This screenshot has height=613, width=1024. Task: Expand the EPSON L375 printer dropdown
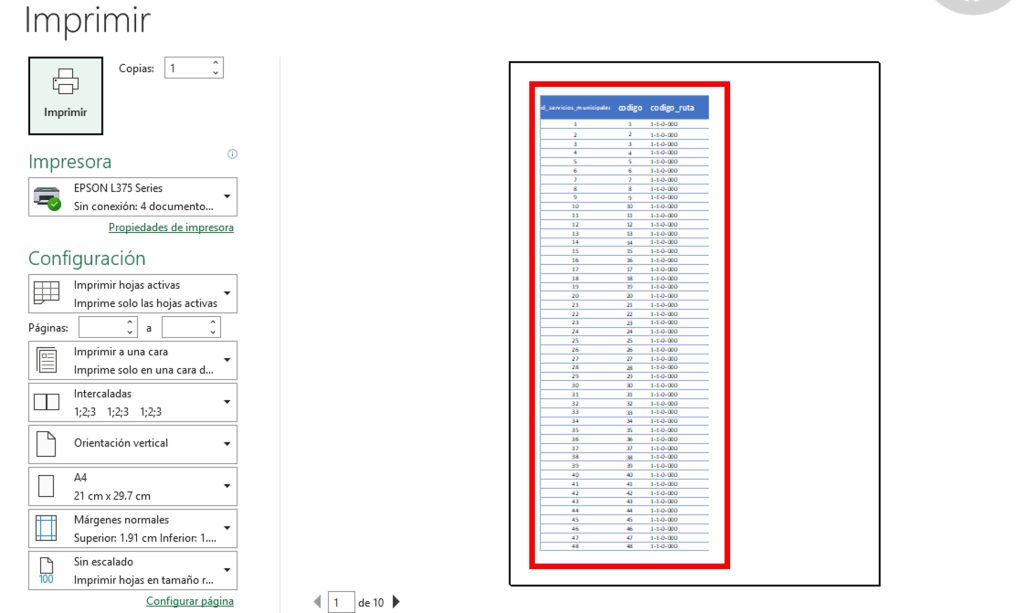tap(228, 196)
